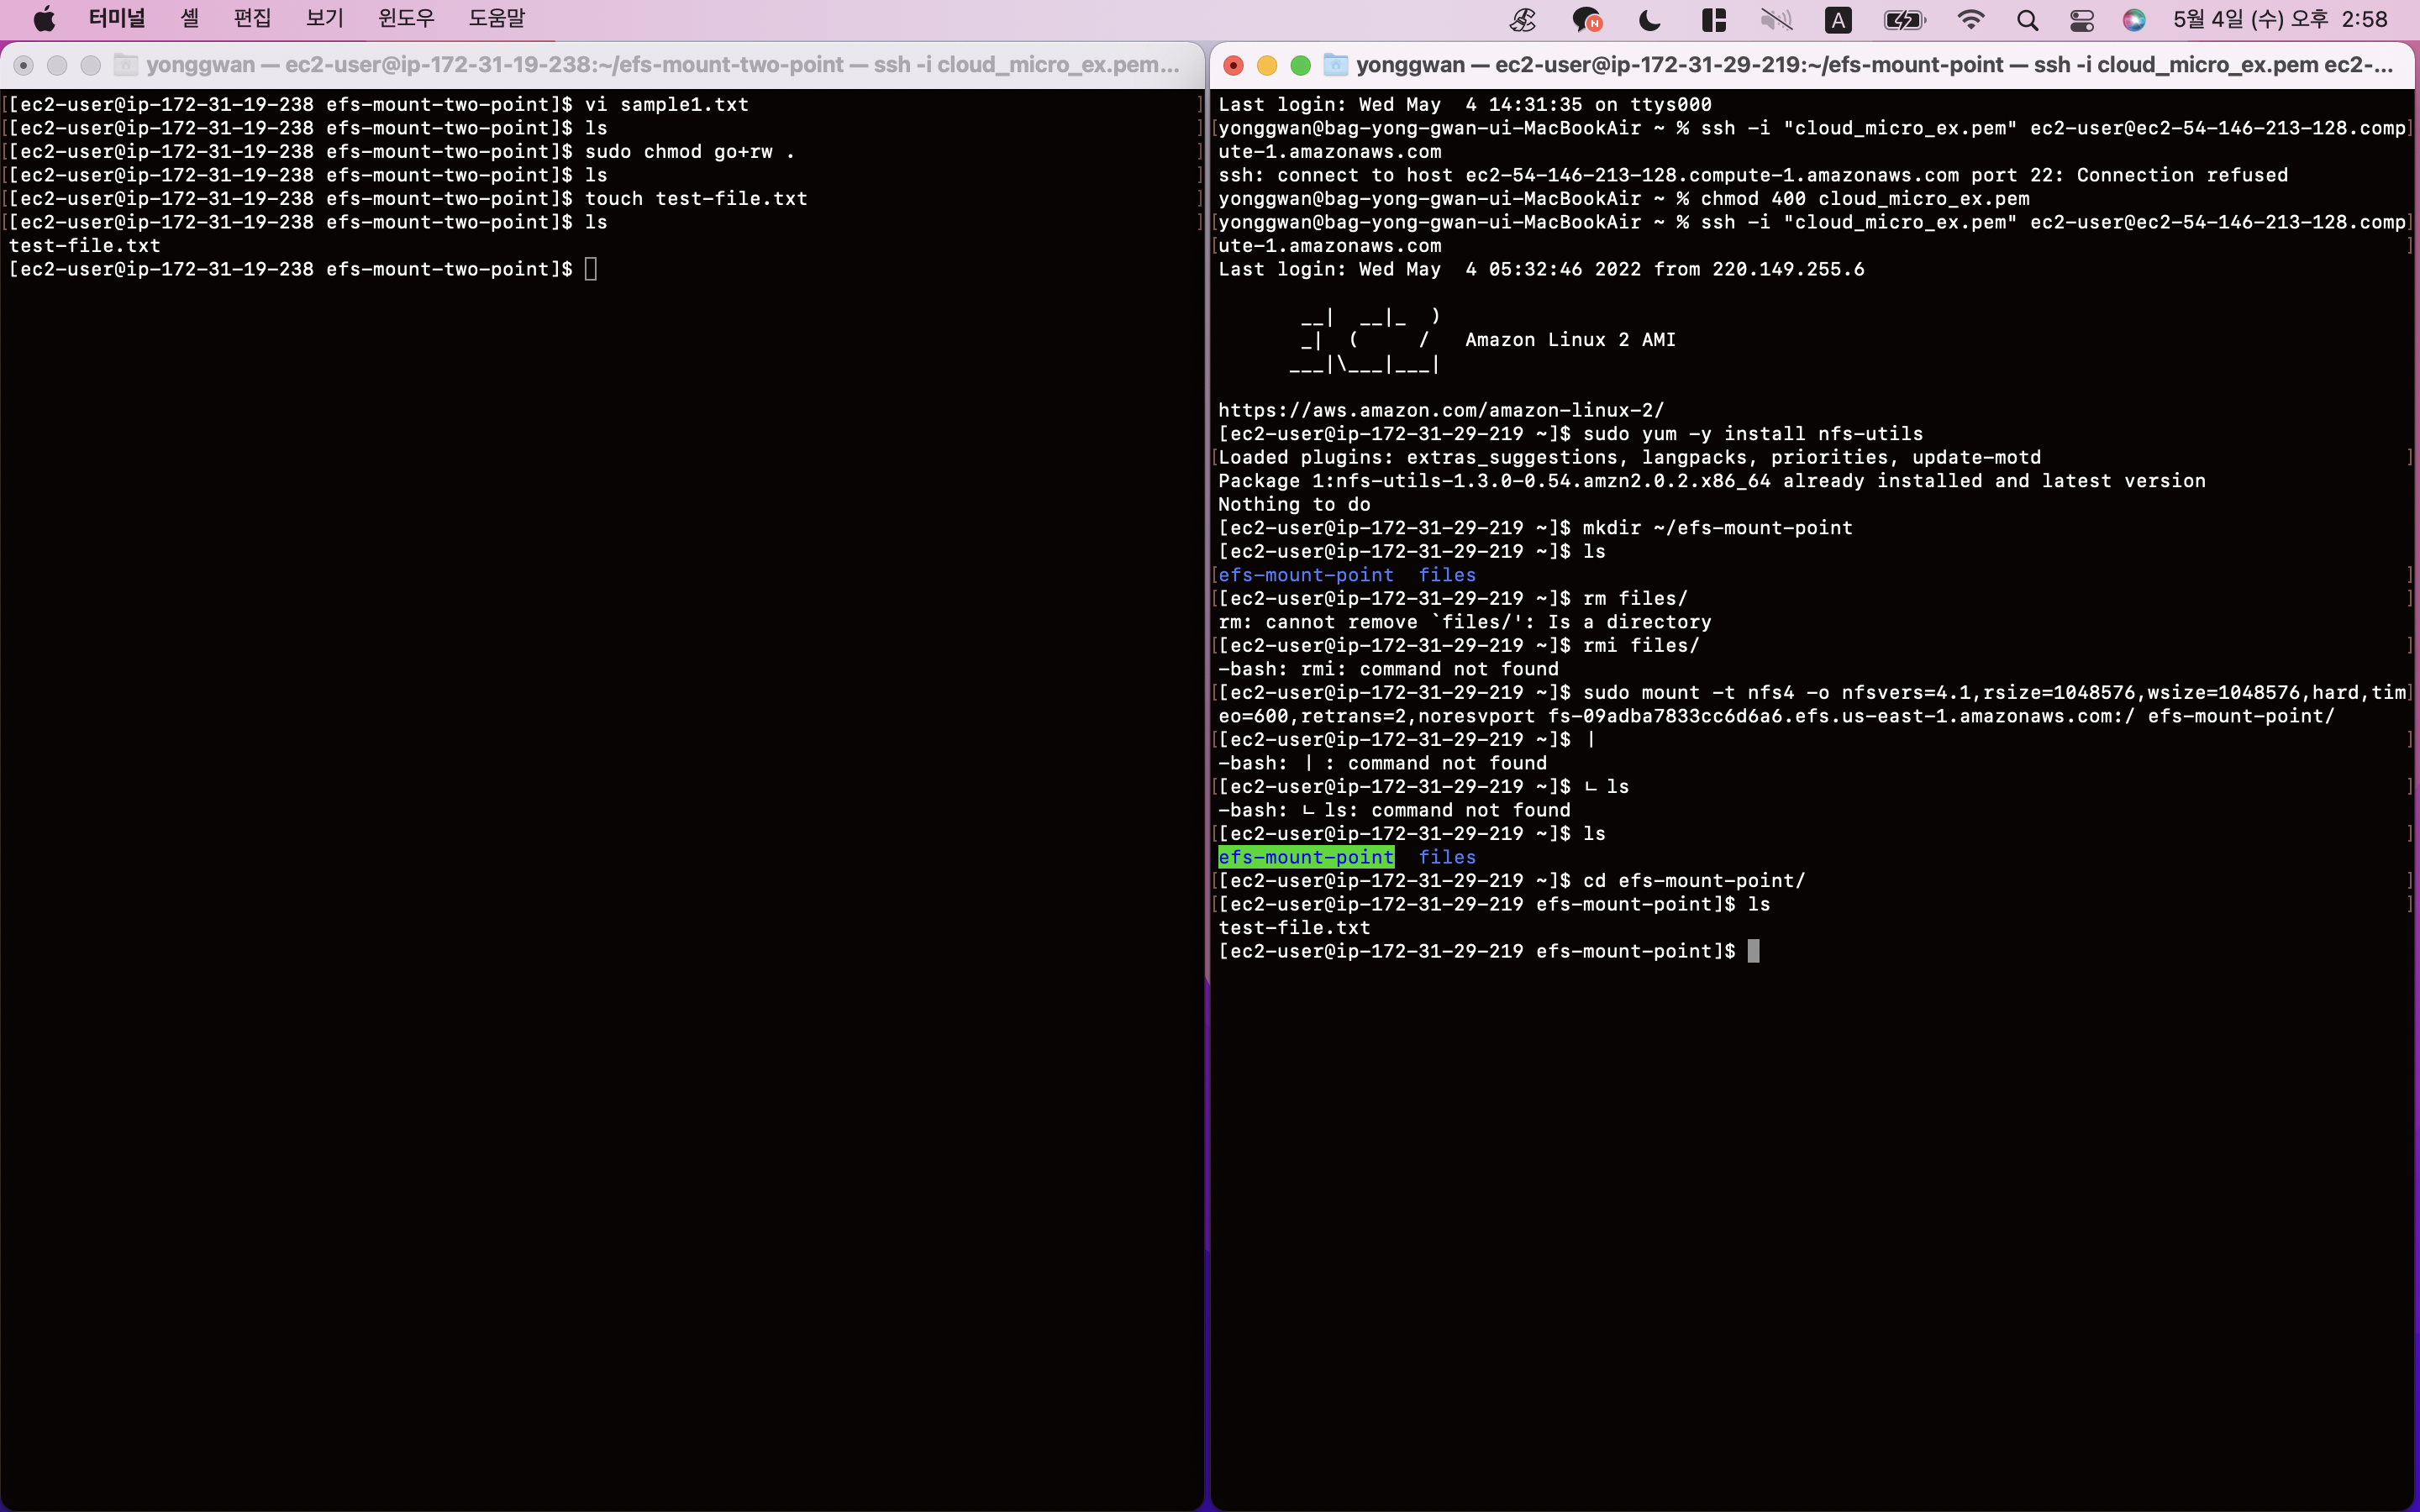Click 'Last login: Wed May 4 05:32:46' line

1541,269
